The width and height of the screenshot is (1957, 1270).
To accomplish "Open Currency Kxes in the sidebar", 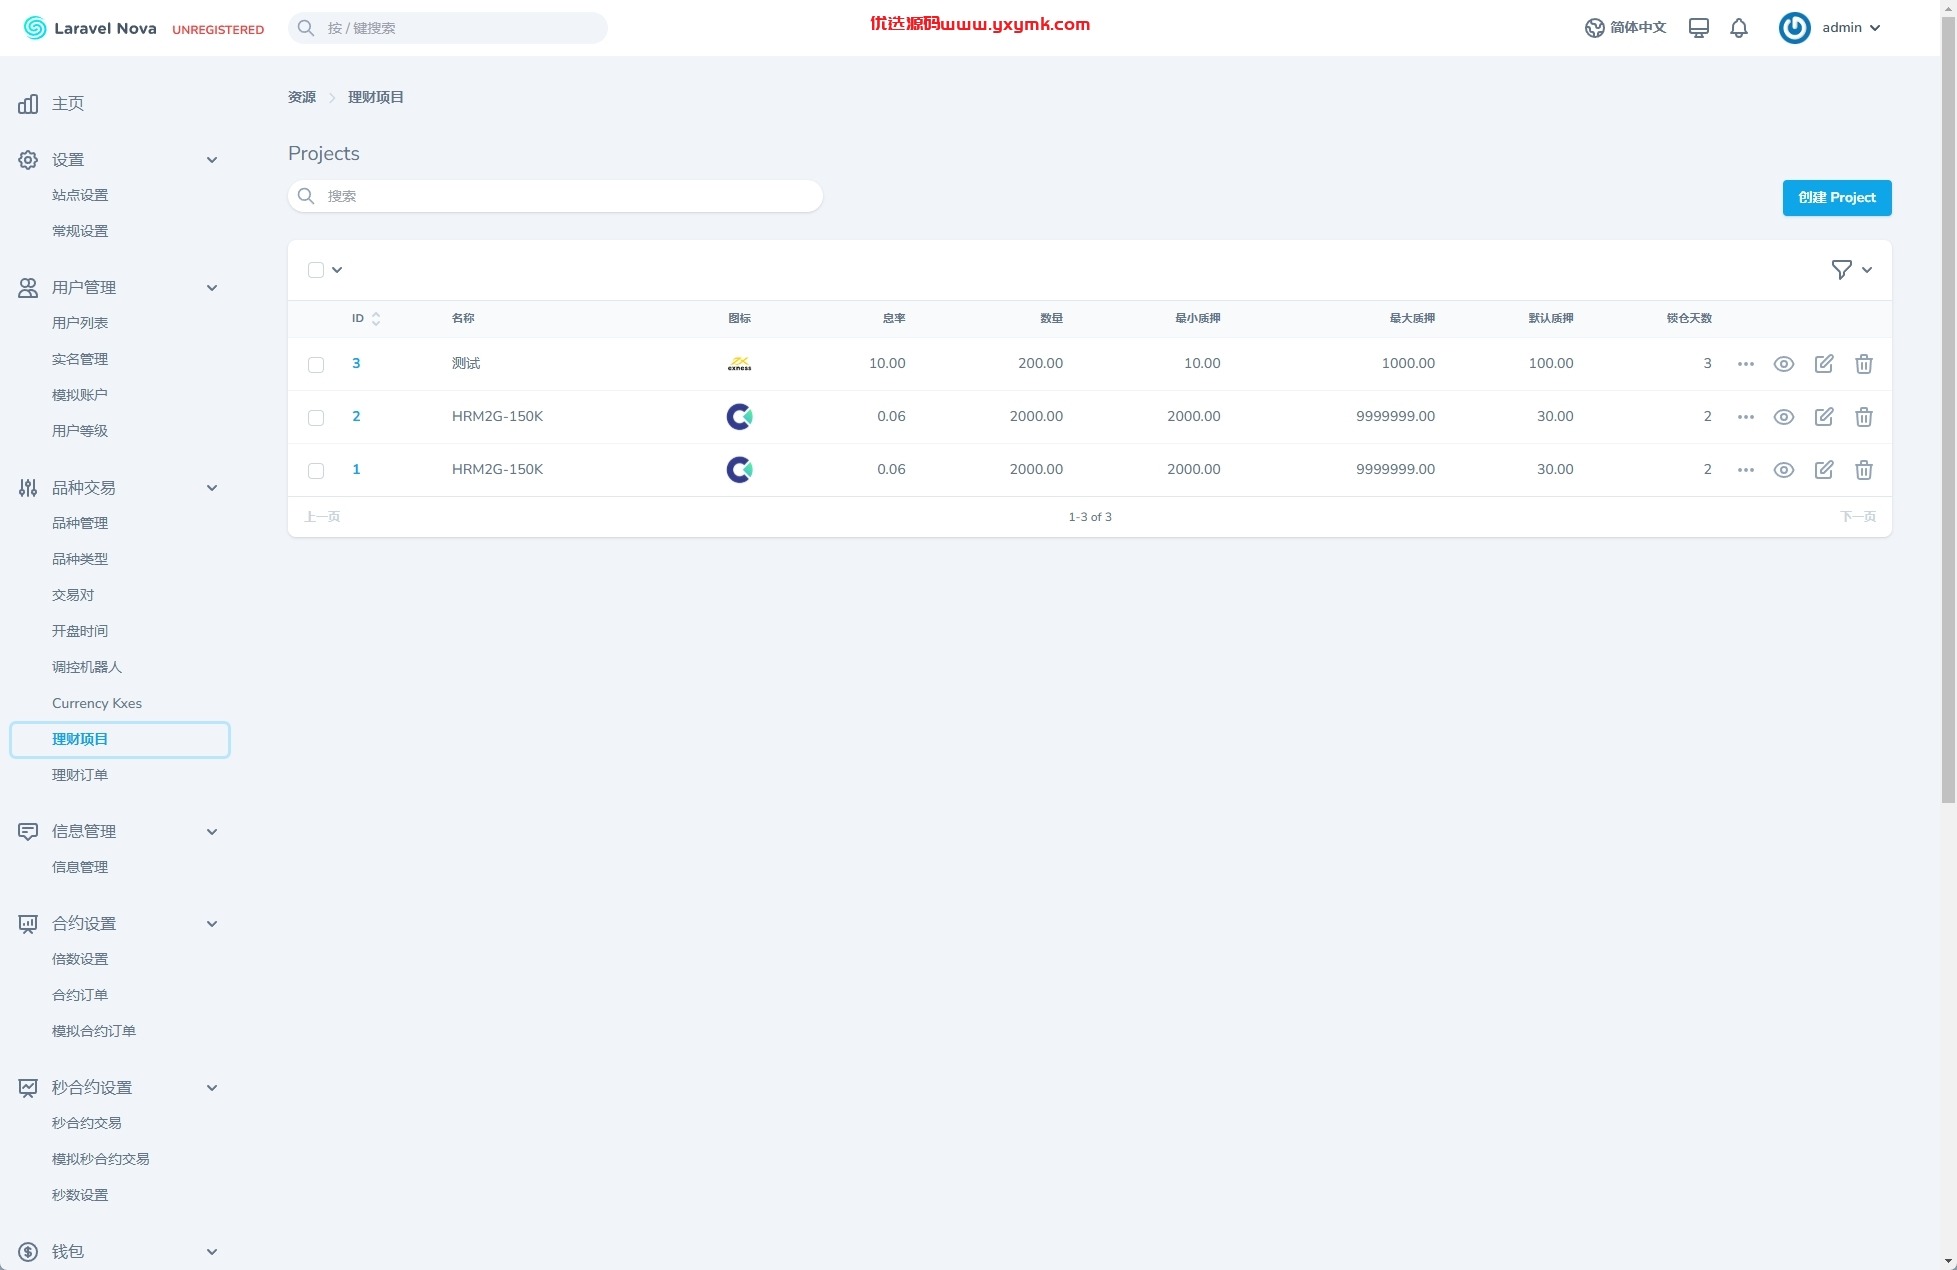I will click(97, 703).
